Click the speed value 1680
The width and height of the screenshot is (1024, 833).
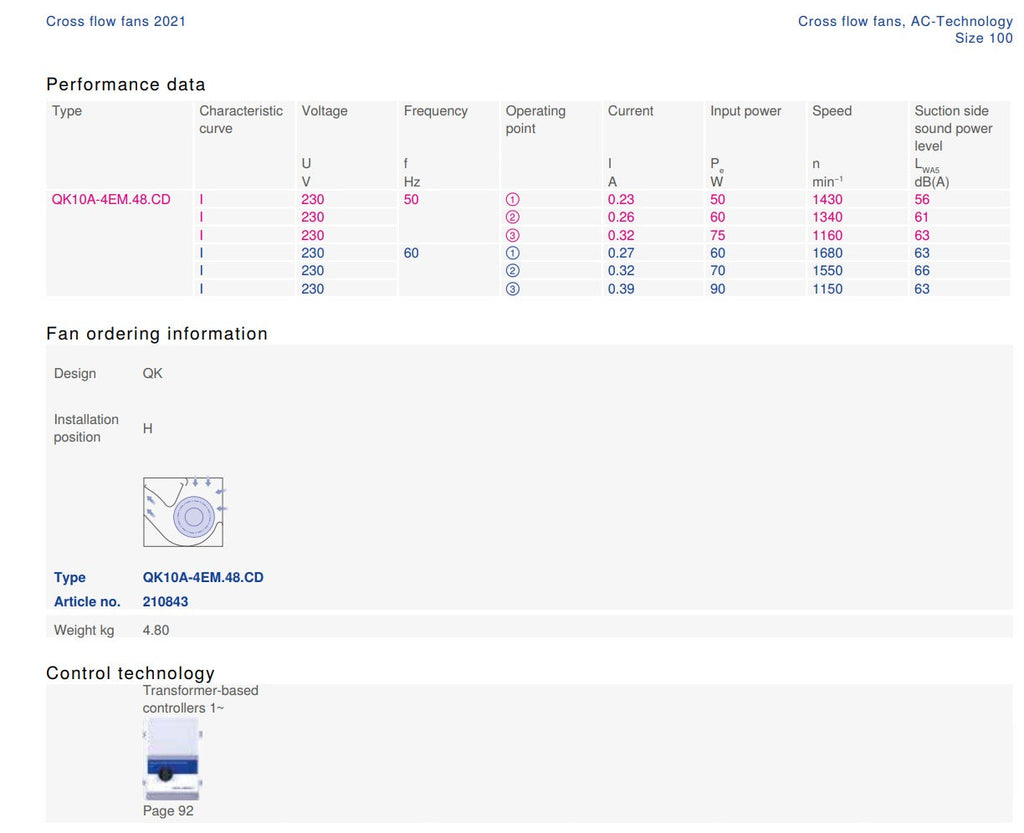tap(827, 253)
